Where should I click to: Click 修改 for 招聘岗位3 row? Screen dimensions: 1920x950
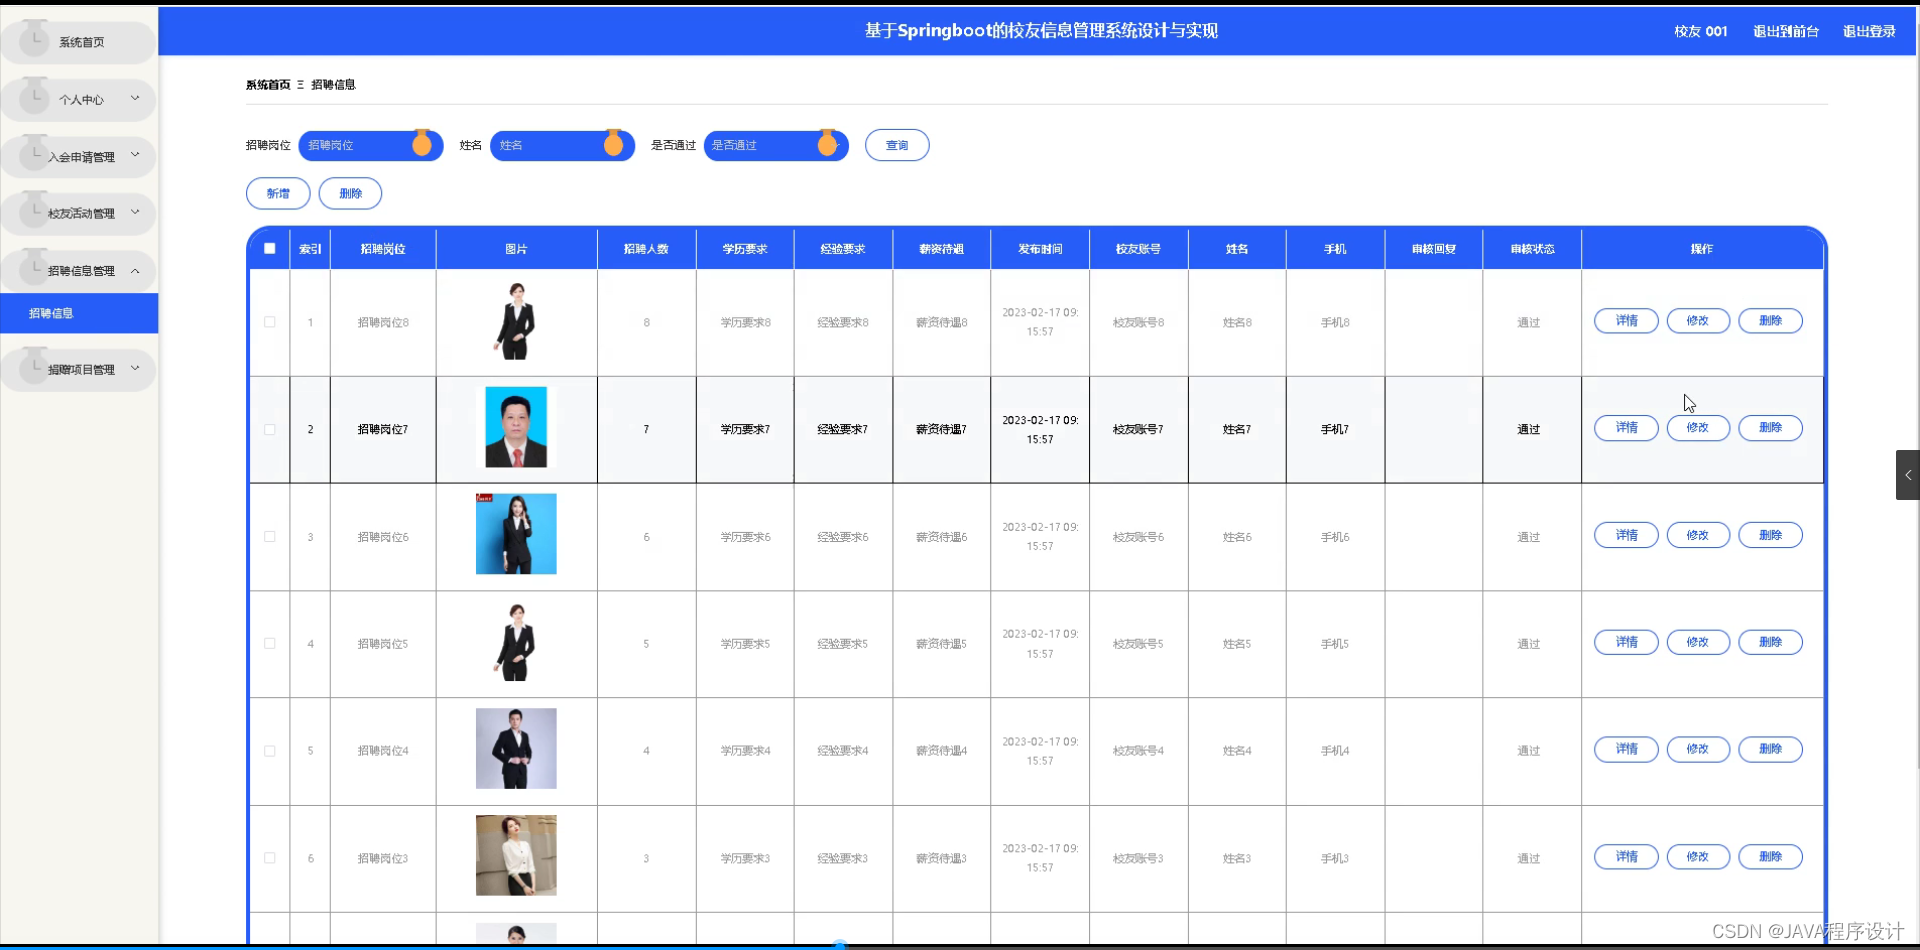(1698, 857)
